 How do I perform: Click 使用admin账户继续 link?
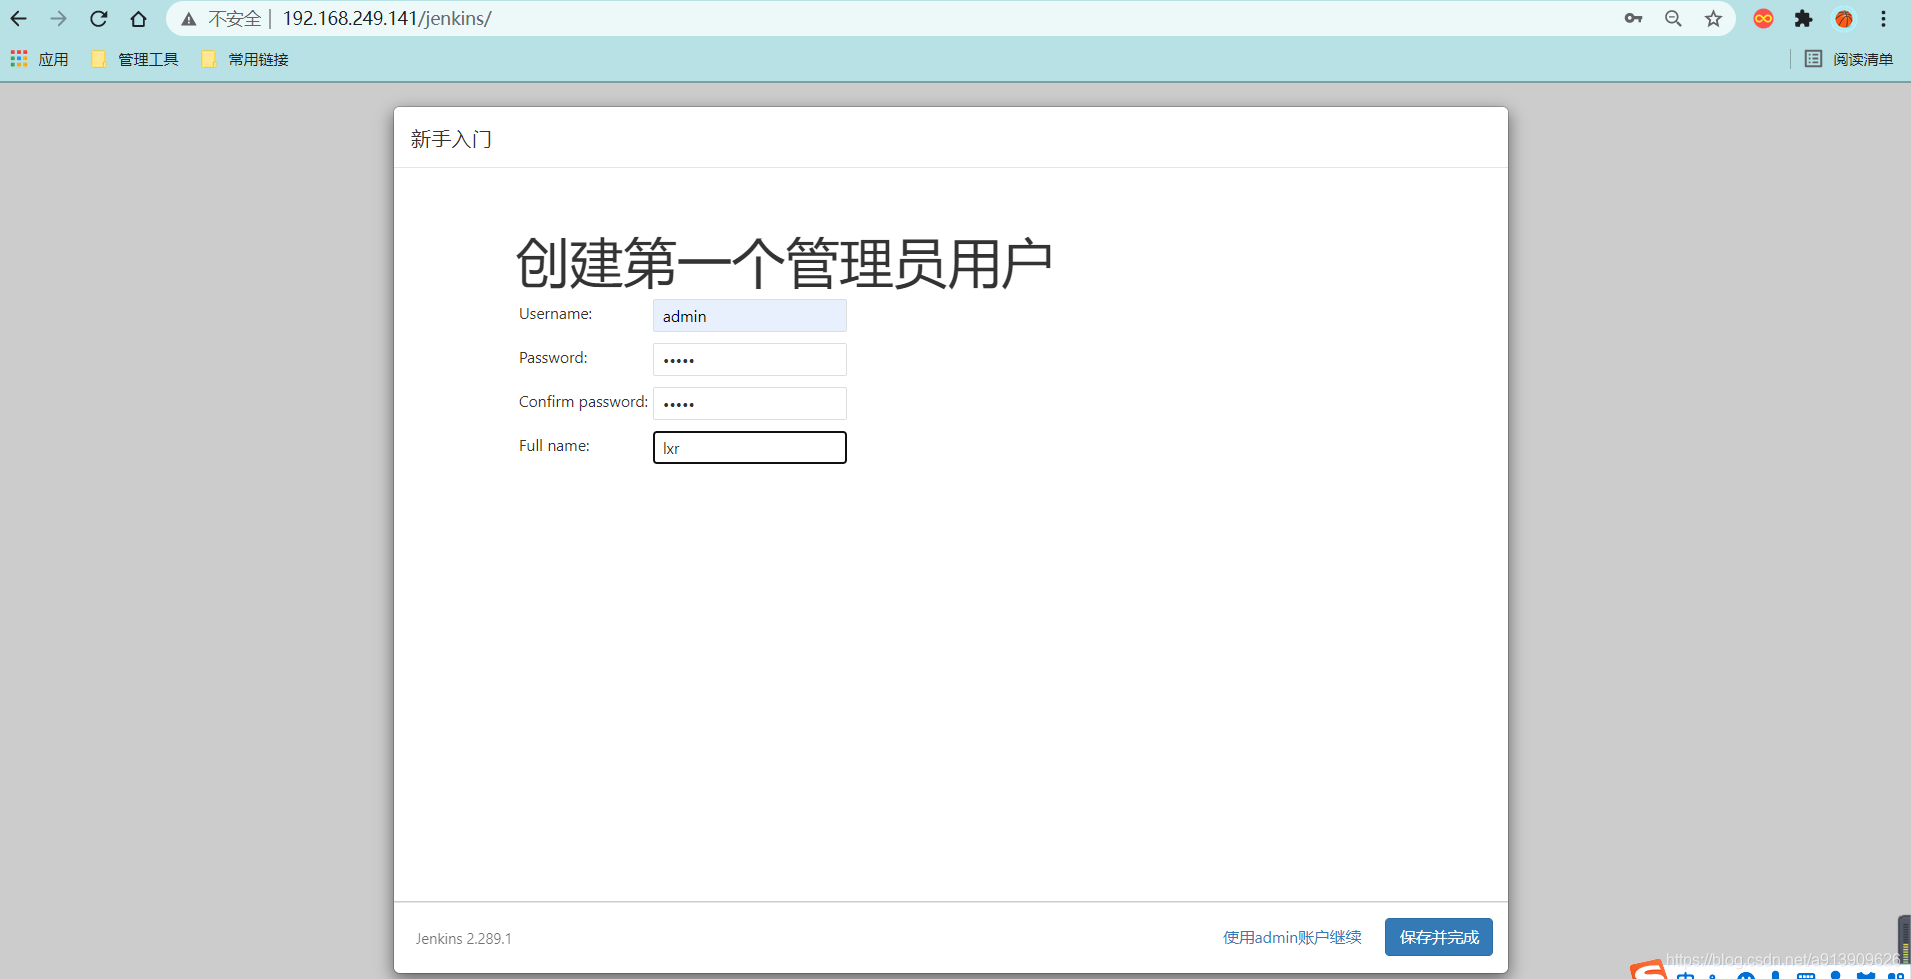click(x=1292, y=937)
